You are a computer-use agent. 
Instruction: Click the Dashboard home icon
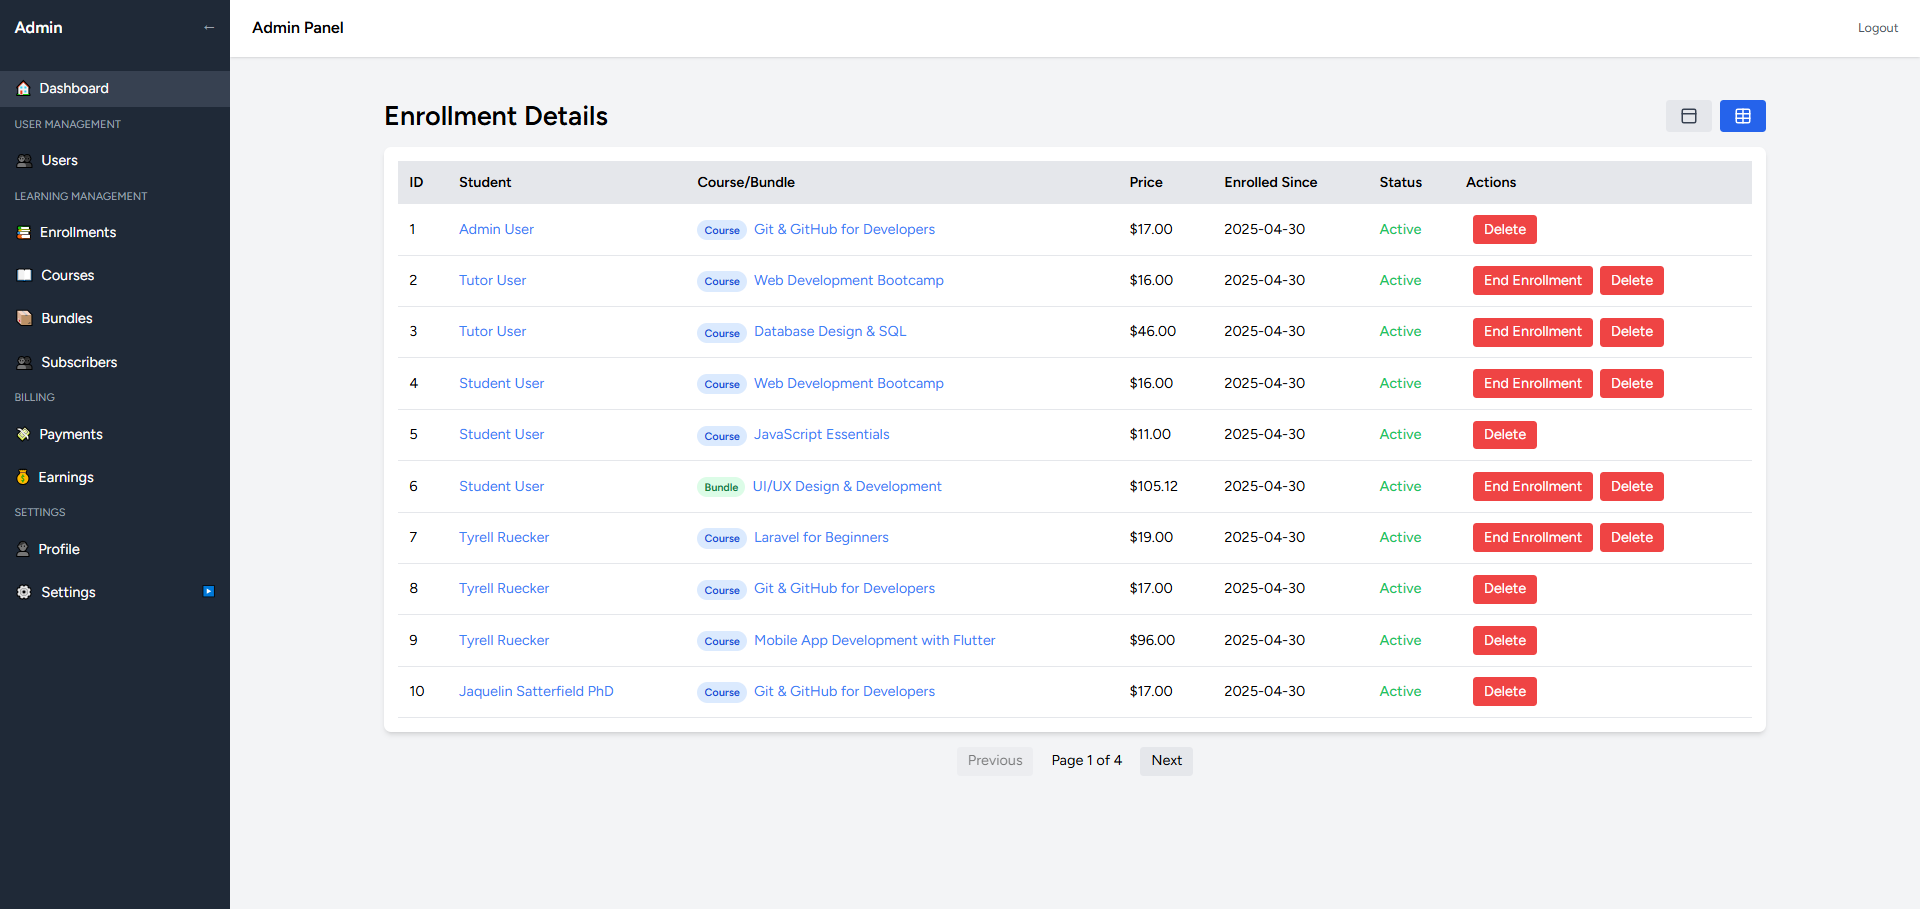pyautogui.click(x=23, y=89)
